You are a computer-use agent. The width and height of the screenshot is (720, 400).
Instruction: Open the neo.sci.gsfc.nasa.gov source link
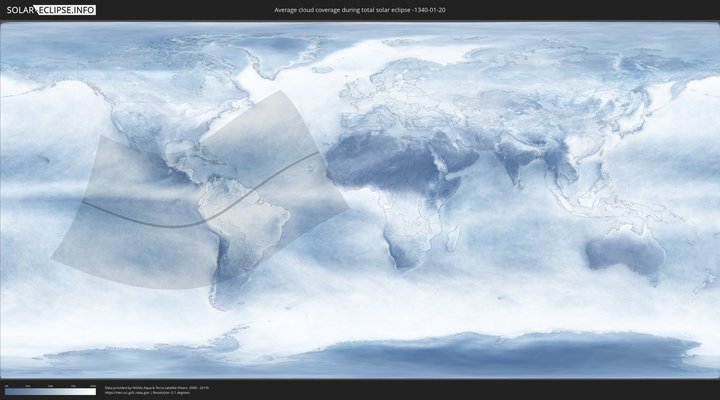click(133, 393)
